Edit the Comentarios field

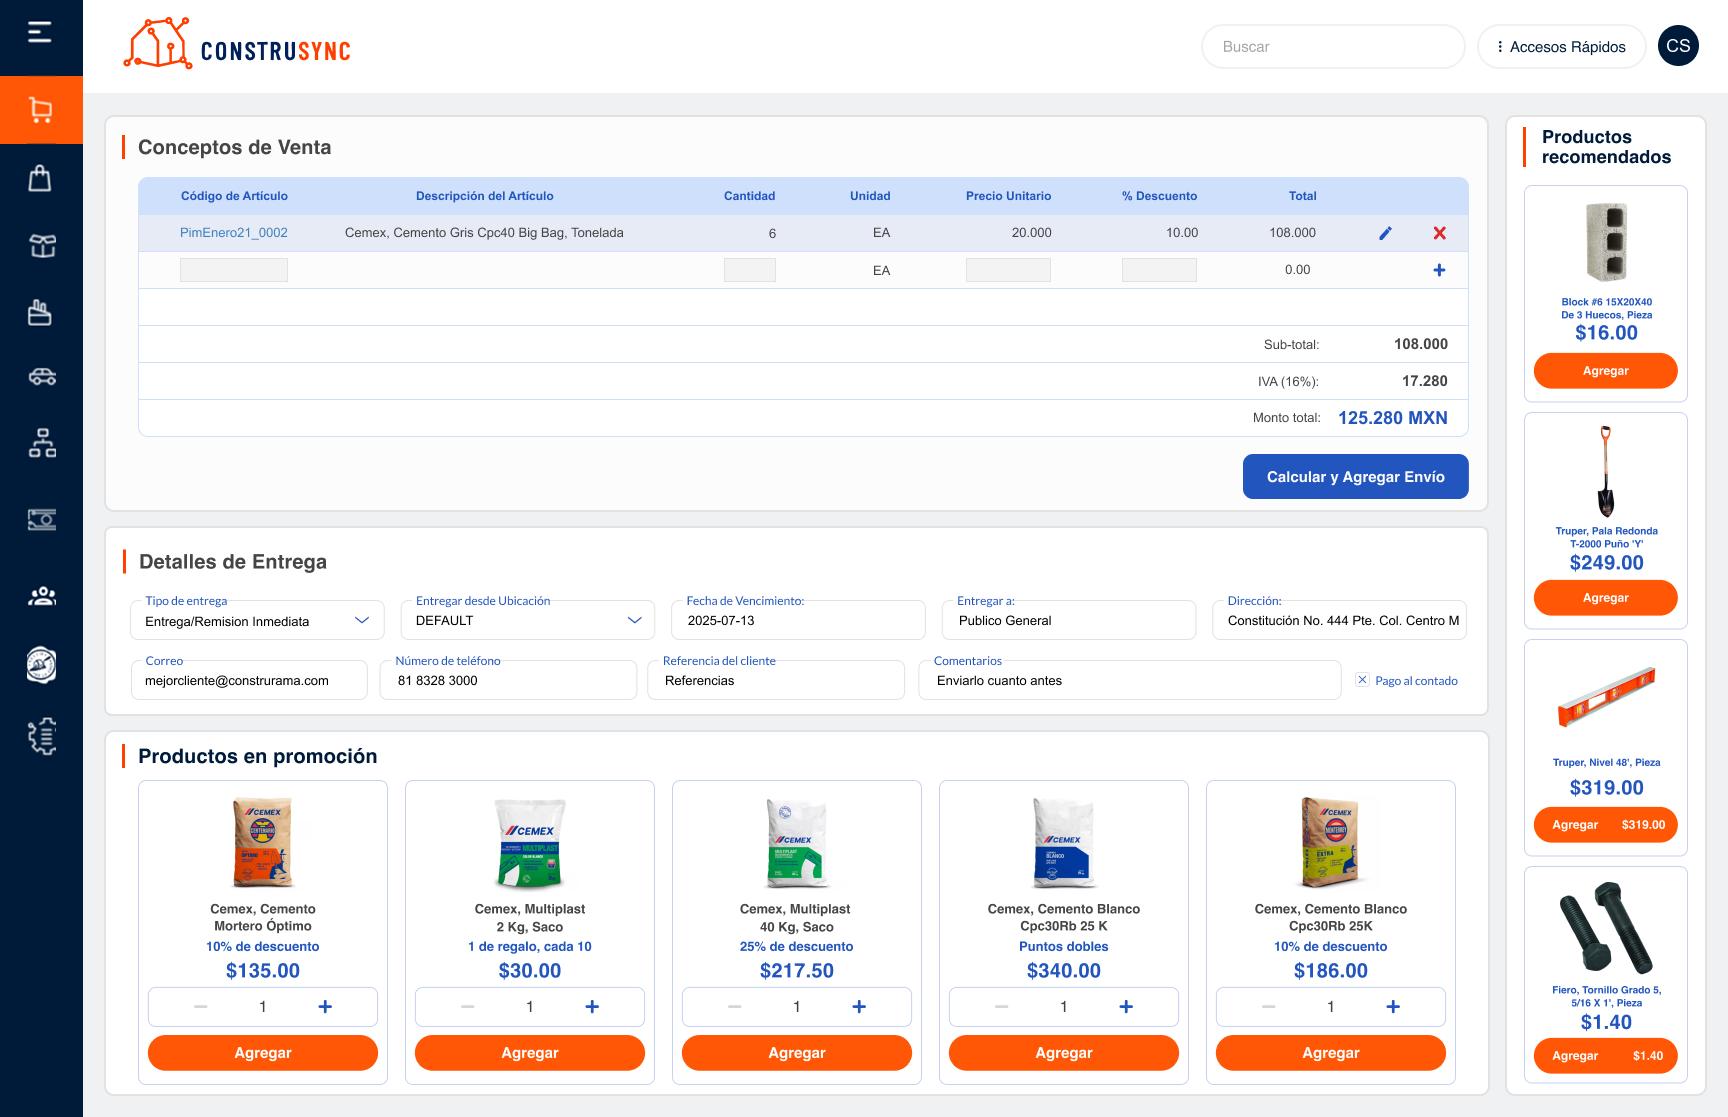pyautogui.click(x=1130, y=680)
